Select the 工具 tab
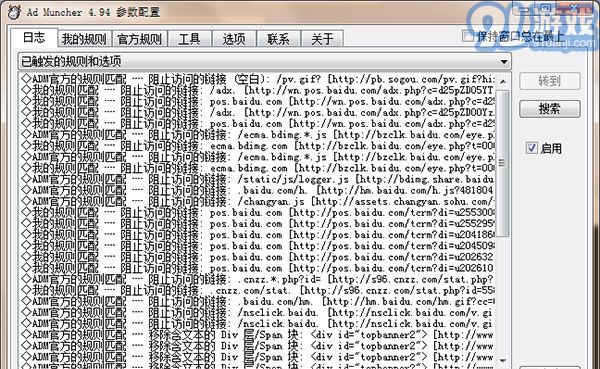Screen dimensions: 600x369 (189, 39)
